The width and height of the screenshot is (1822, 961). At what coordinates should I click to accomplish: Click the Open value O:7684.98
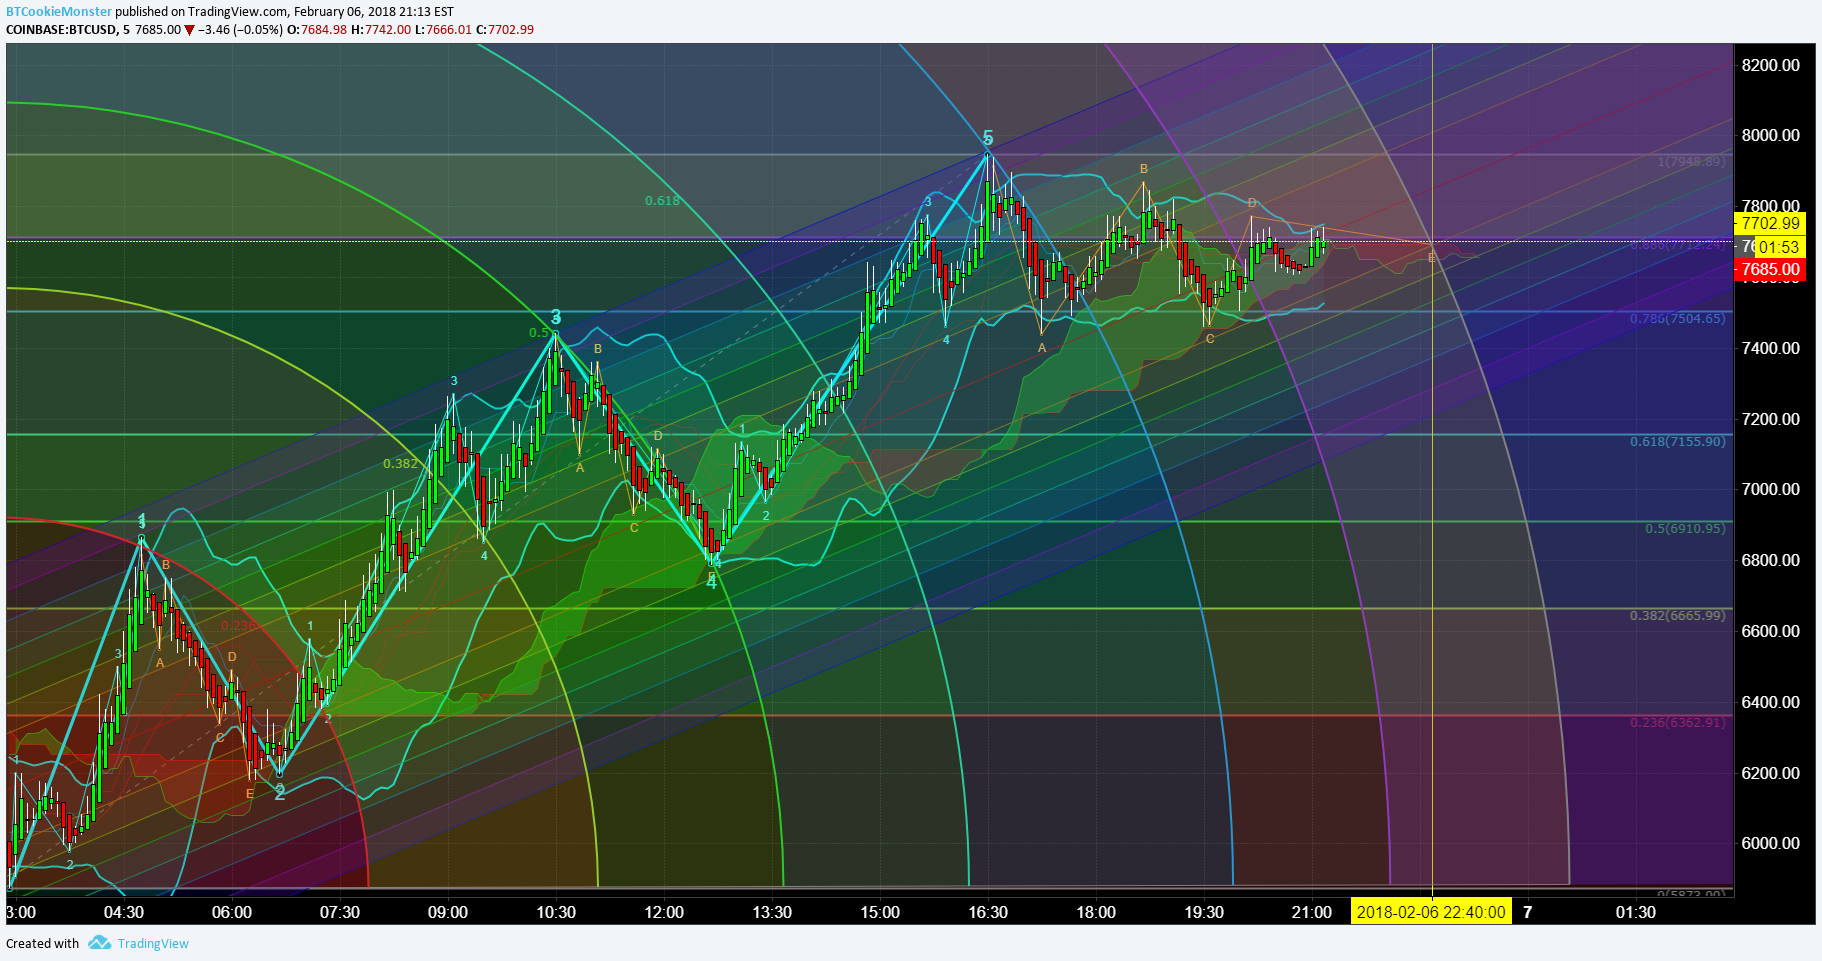[x=317, y=30]
